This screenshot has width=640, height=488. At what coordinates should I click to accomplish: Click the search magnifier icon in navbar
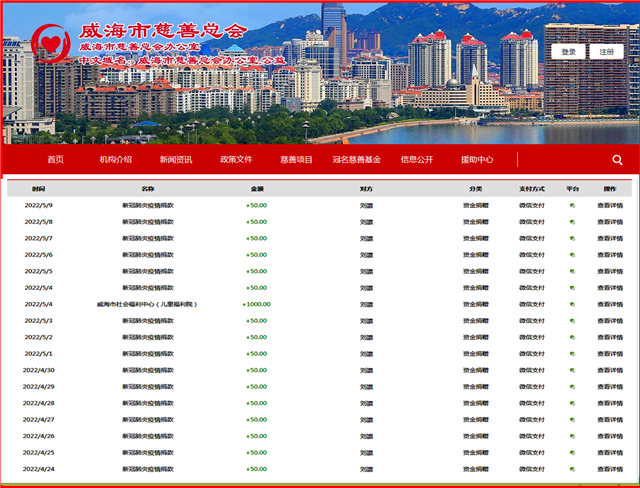click(x=617, y=160)
